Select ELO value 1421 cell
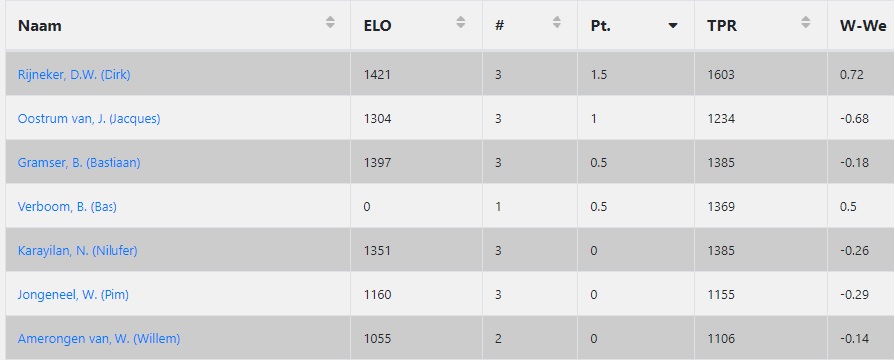This screenshot has height=361, width=895. pyautogui.click(x=416, y=74)
